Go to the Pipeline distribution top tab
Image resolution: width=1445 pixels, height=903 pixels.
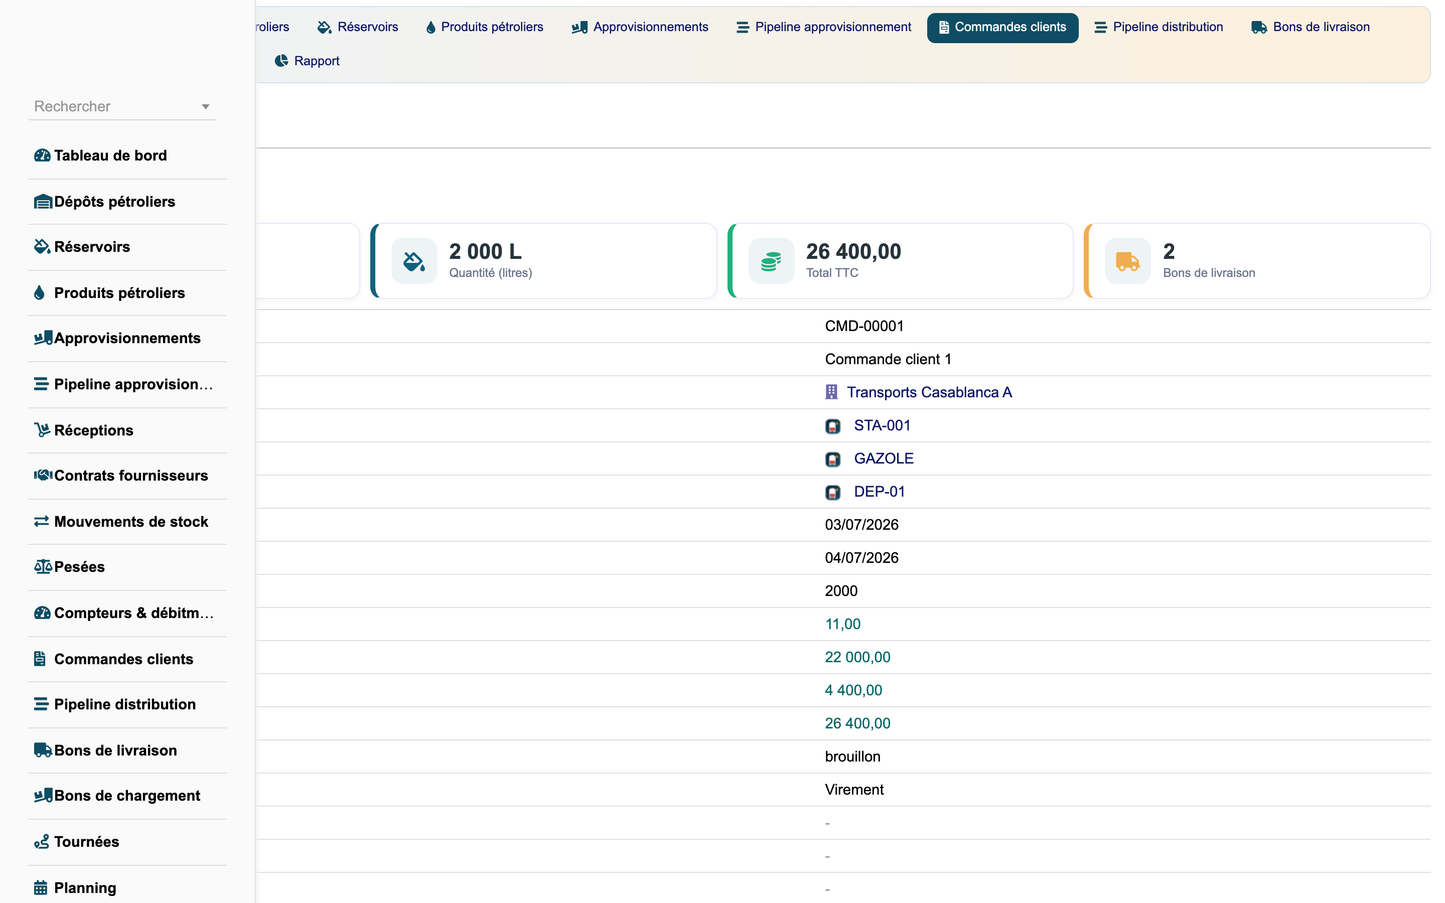pos(1158,28)
